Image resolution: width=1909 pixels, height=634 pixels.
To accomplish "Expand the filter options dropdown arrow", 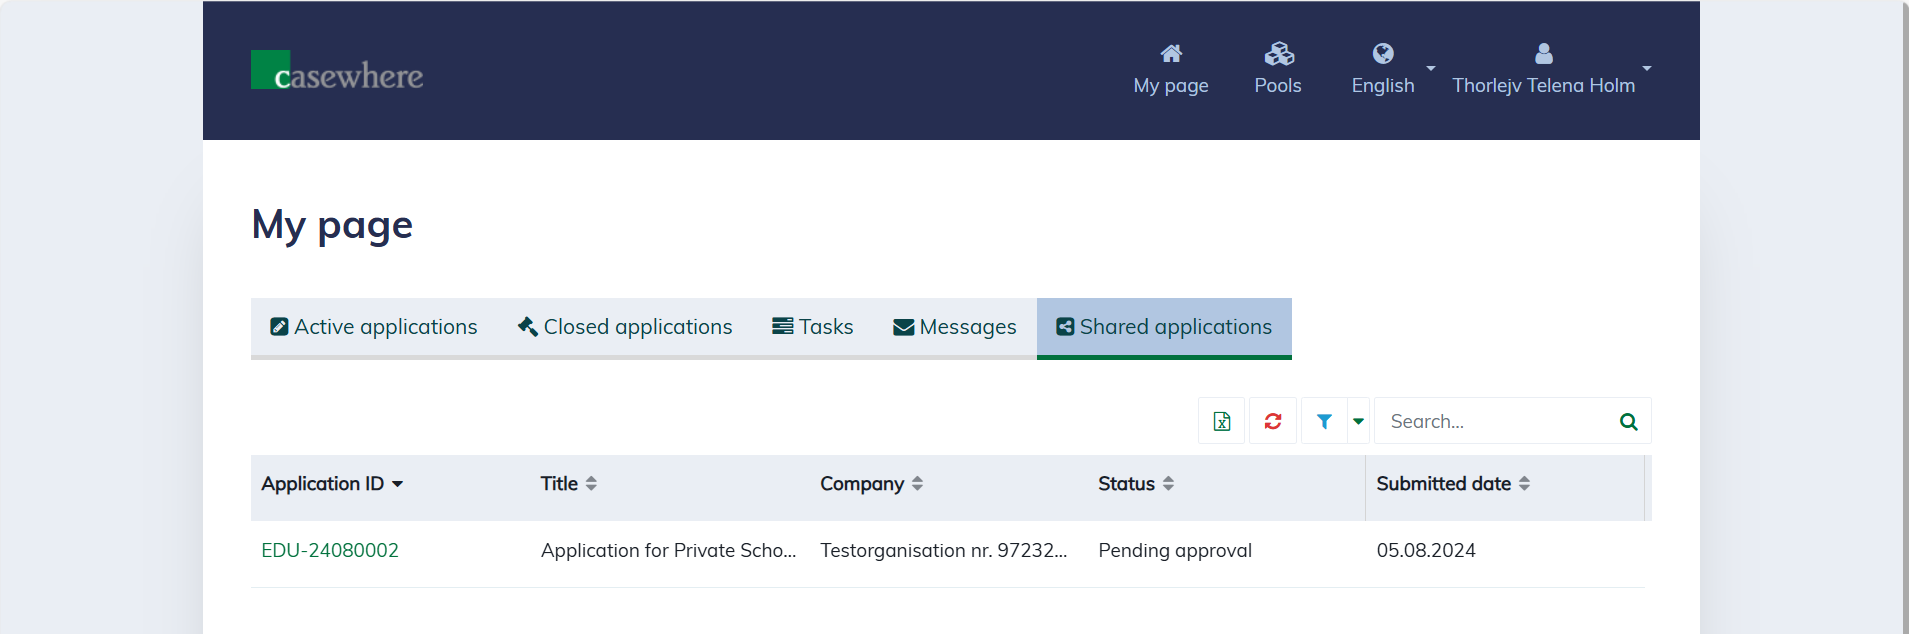I will 1358,421.
